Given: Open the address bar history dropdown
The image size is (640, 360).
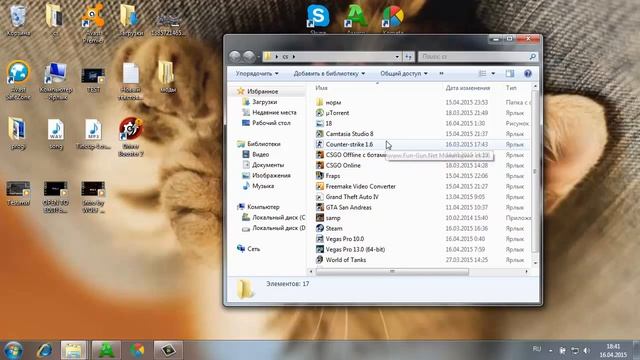Looking at the screenshot, I should pos(397,57).
